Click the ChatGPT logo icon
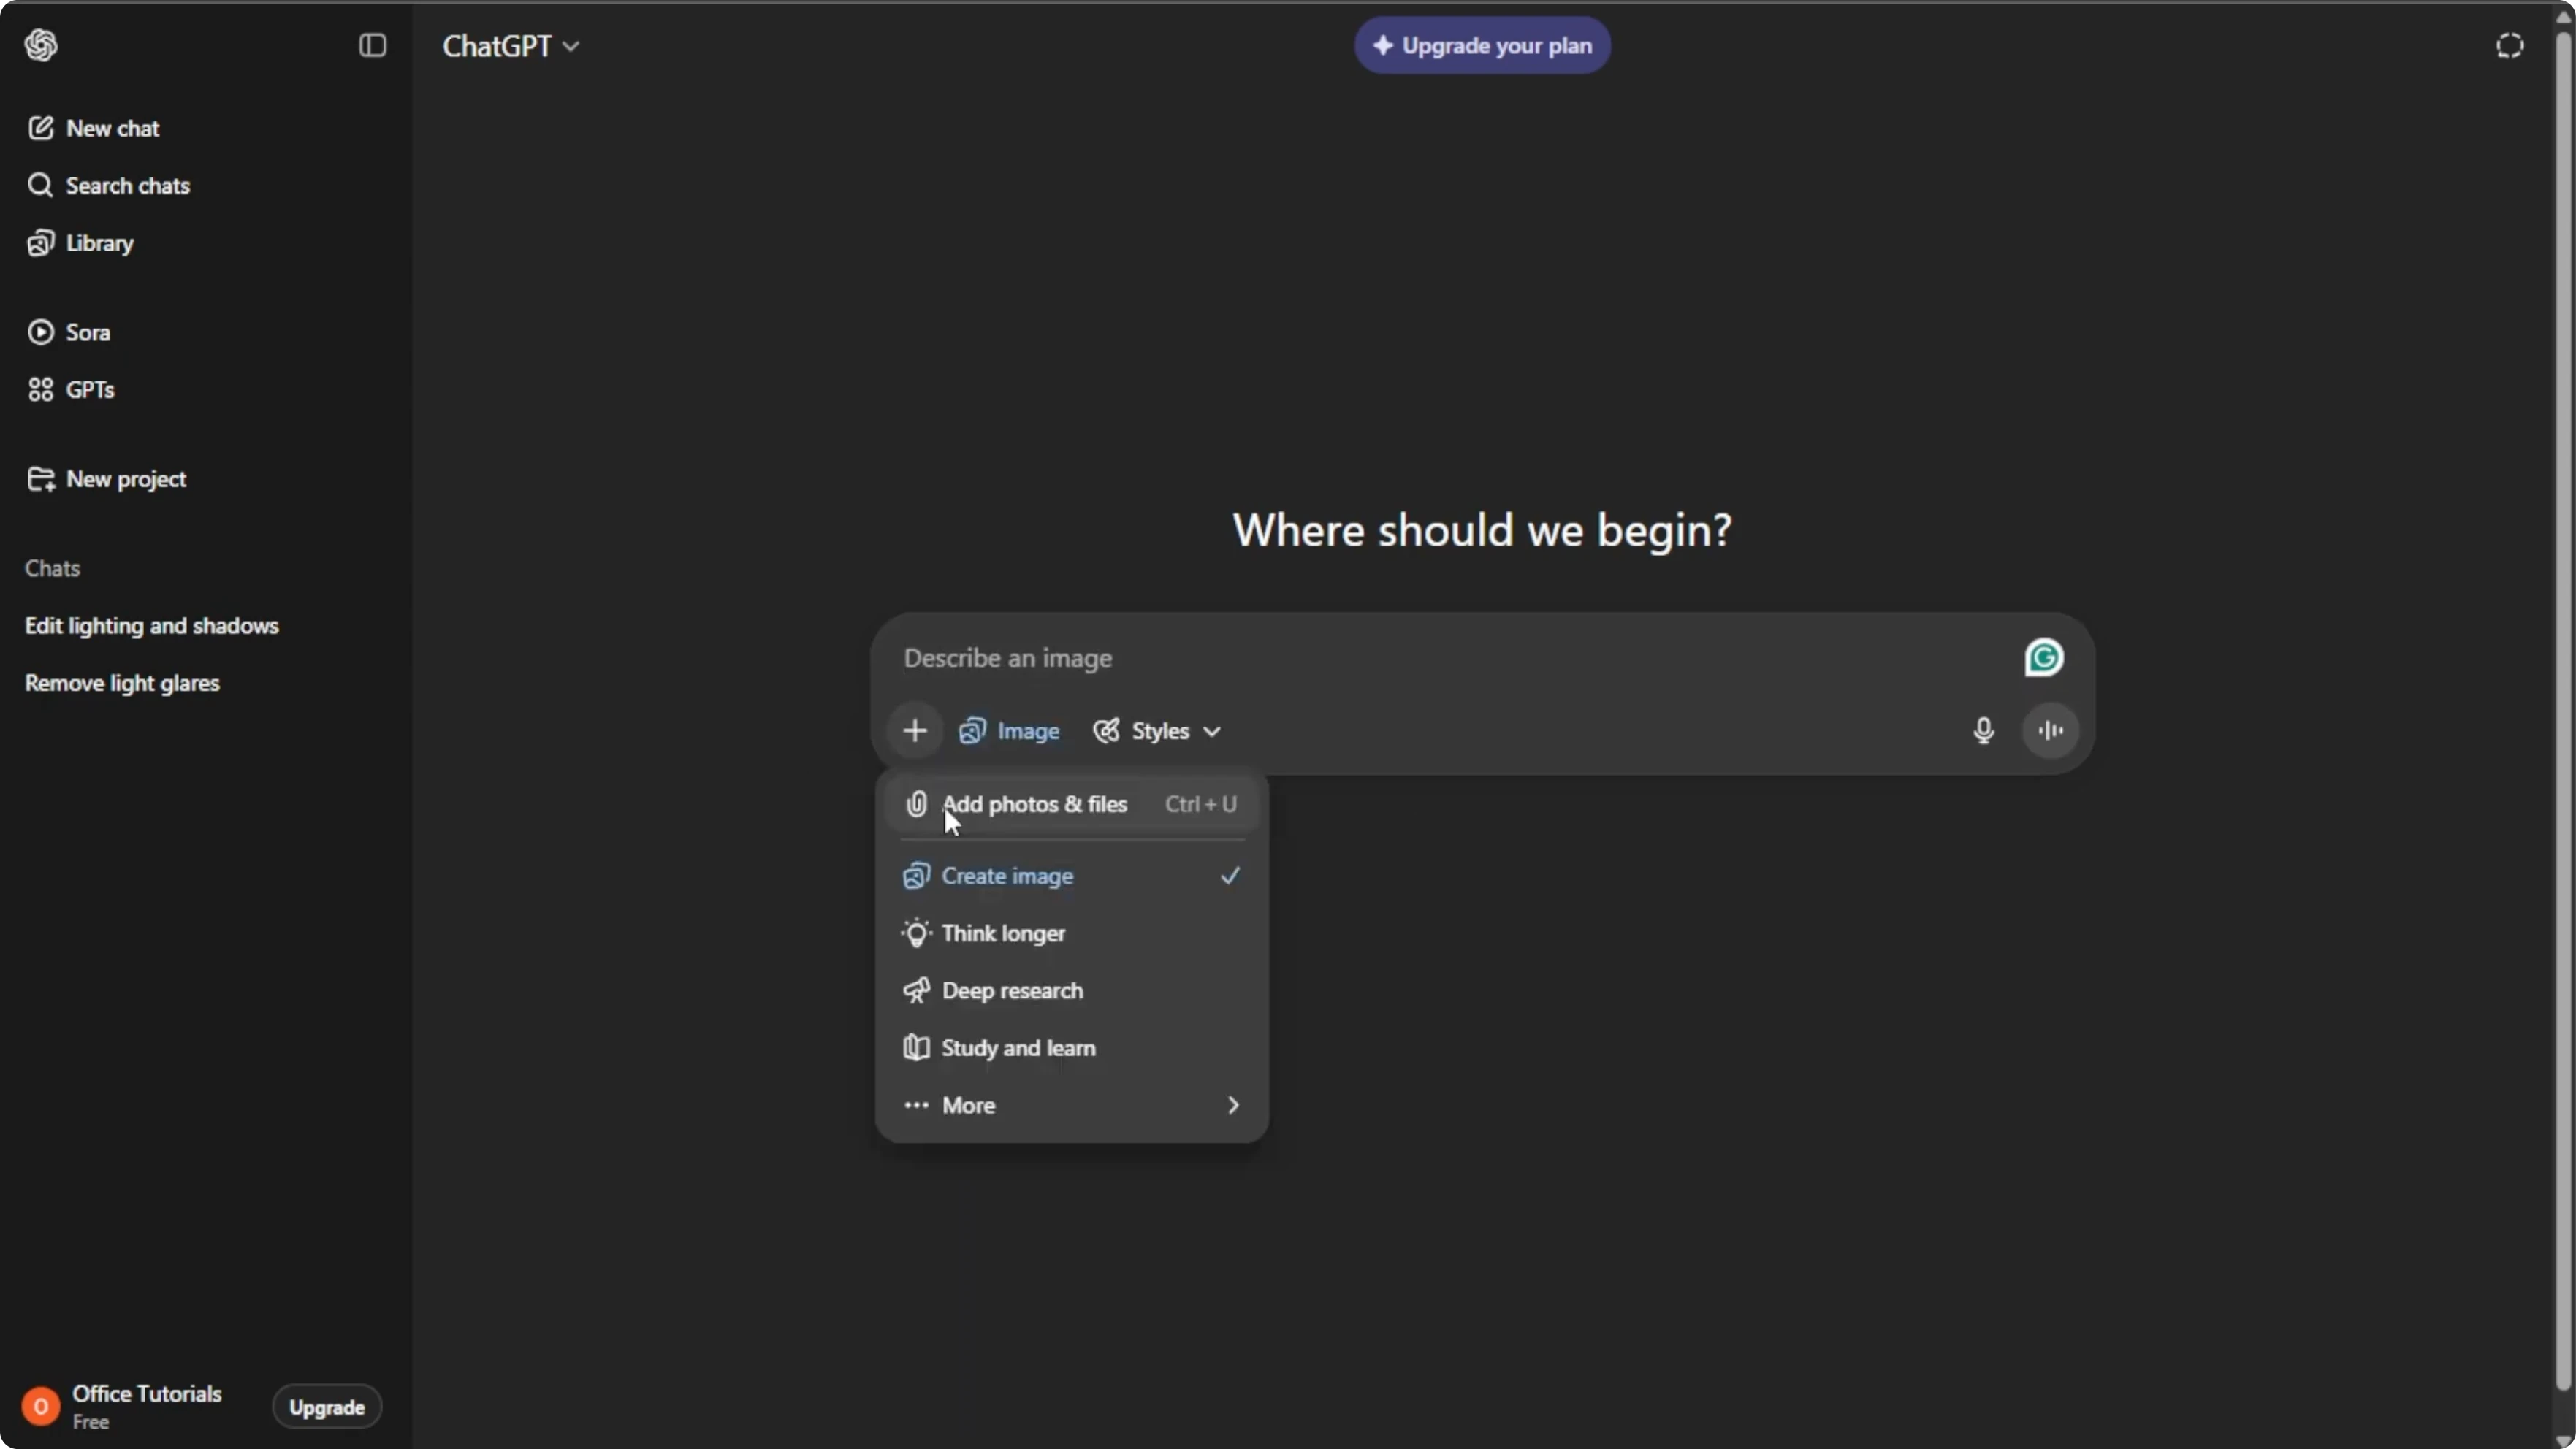Viewport: 2576px width, 1449px height. 41,45
